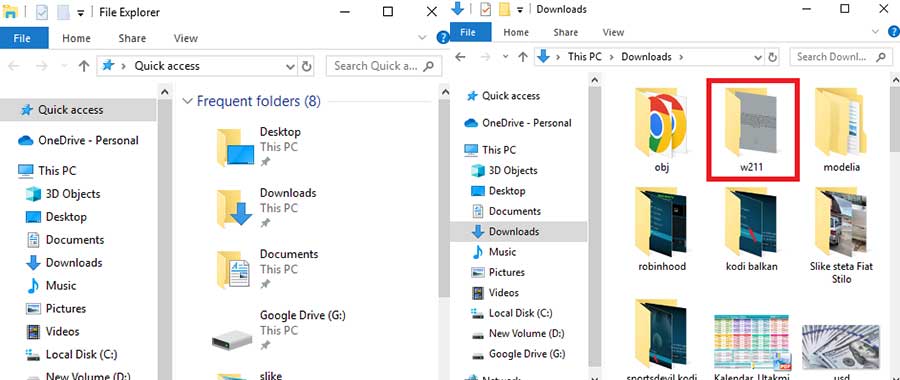Viewport: 900px width, 380px height.
Task: Refresh the Quick access view
Action: coord(307,66)
